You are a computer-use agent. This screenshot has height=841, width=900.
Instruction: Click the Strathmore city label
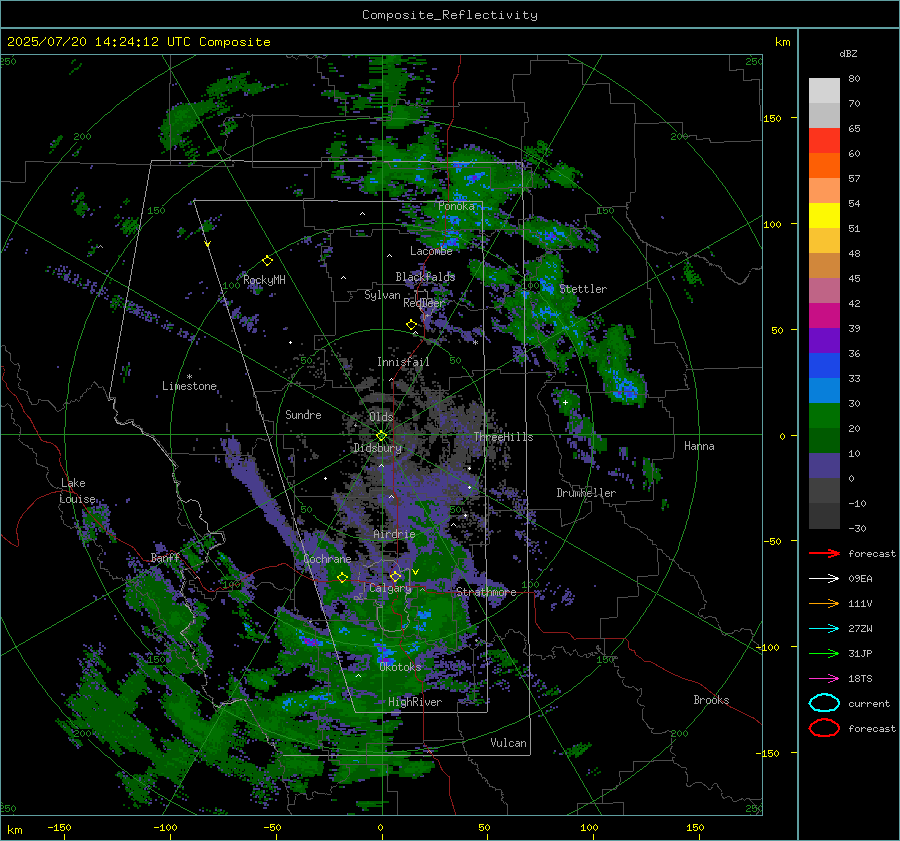(x=486, y=592)
